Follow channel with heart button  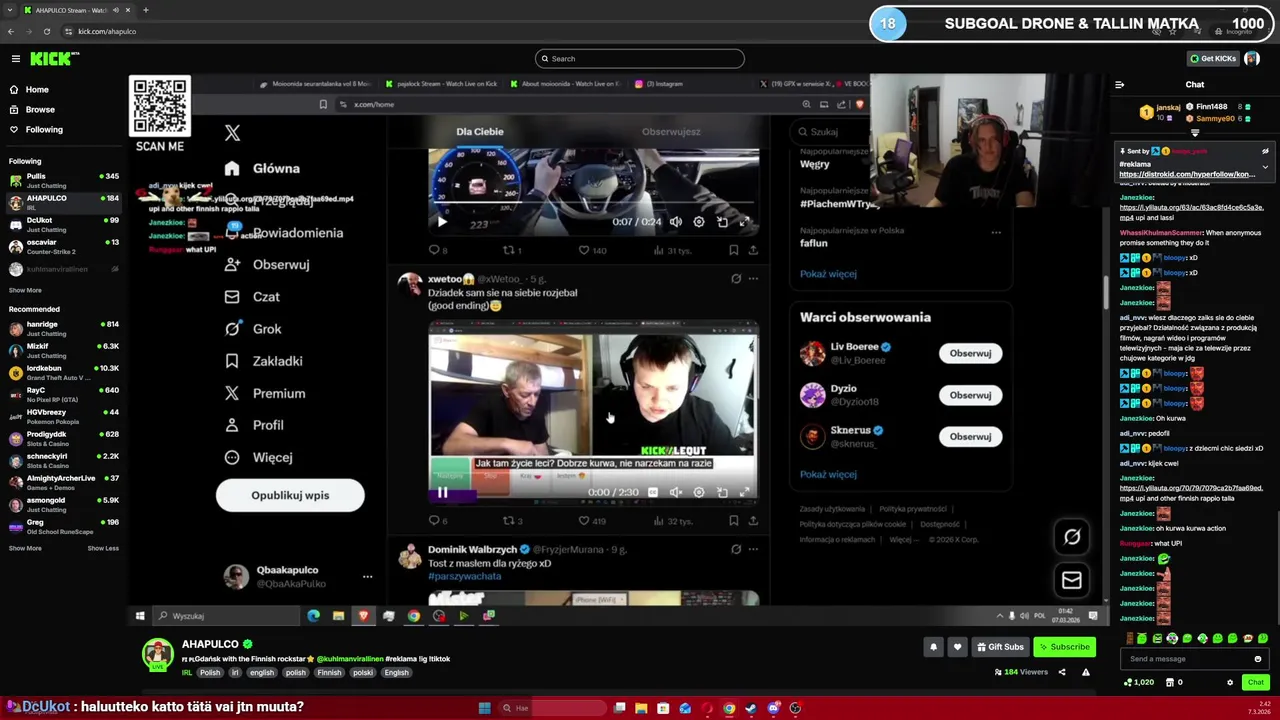tap(957, 647)
